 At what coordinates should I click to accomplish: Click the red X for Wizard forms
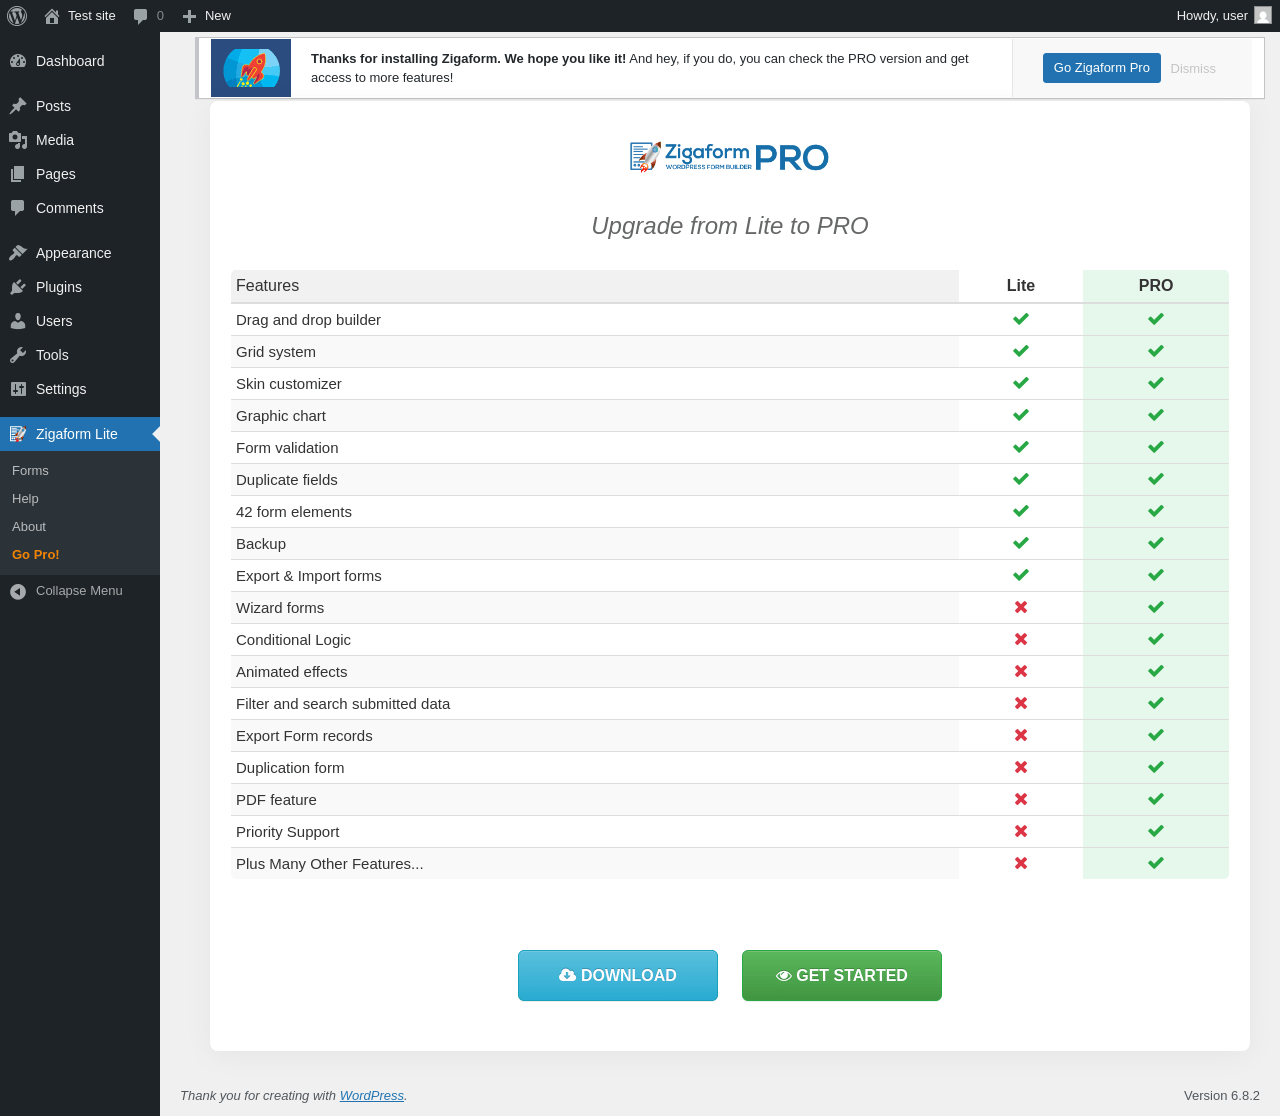coord(1021,607)
